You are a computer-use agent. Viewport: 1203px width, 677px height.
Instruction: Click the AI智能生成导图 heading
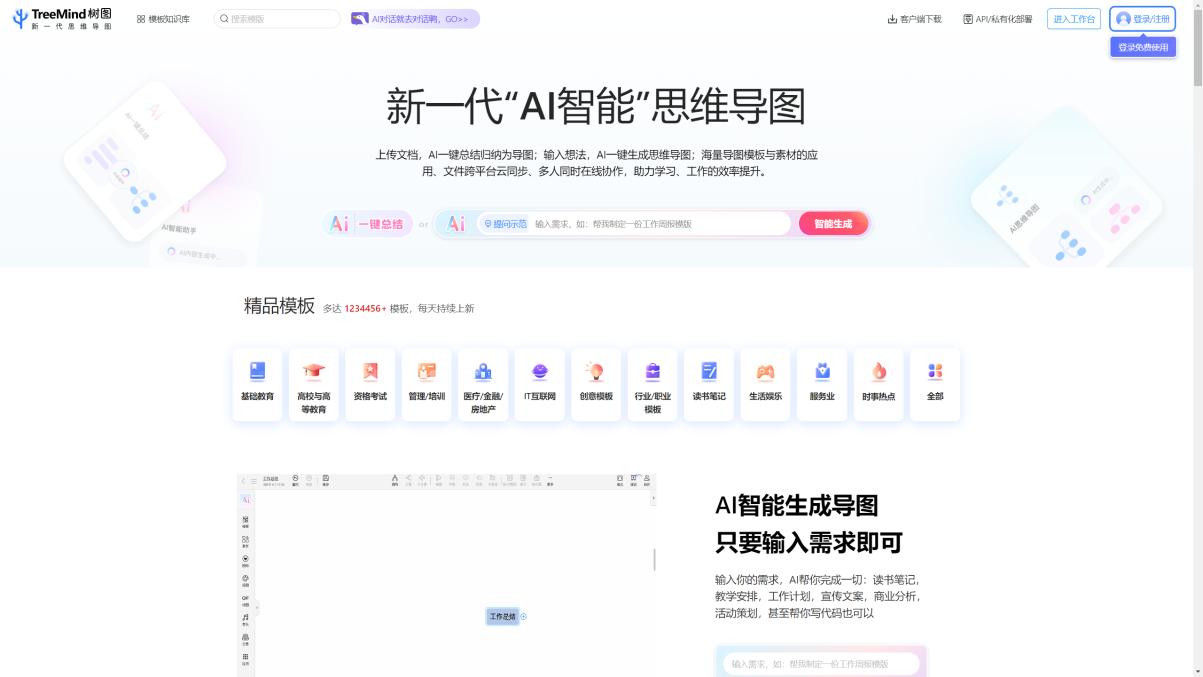coord(797,505)
